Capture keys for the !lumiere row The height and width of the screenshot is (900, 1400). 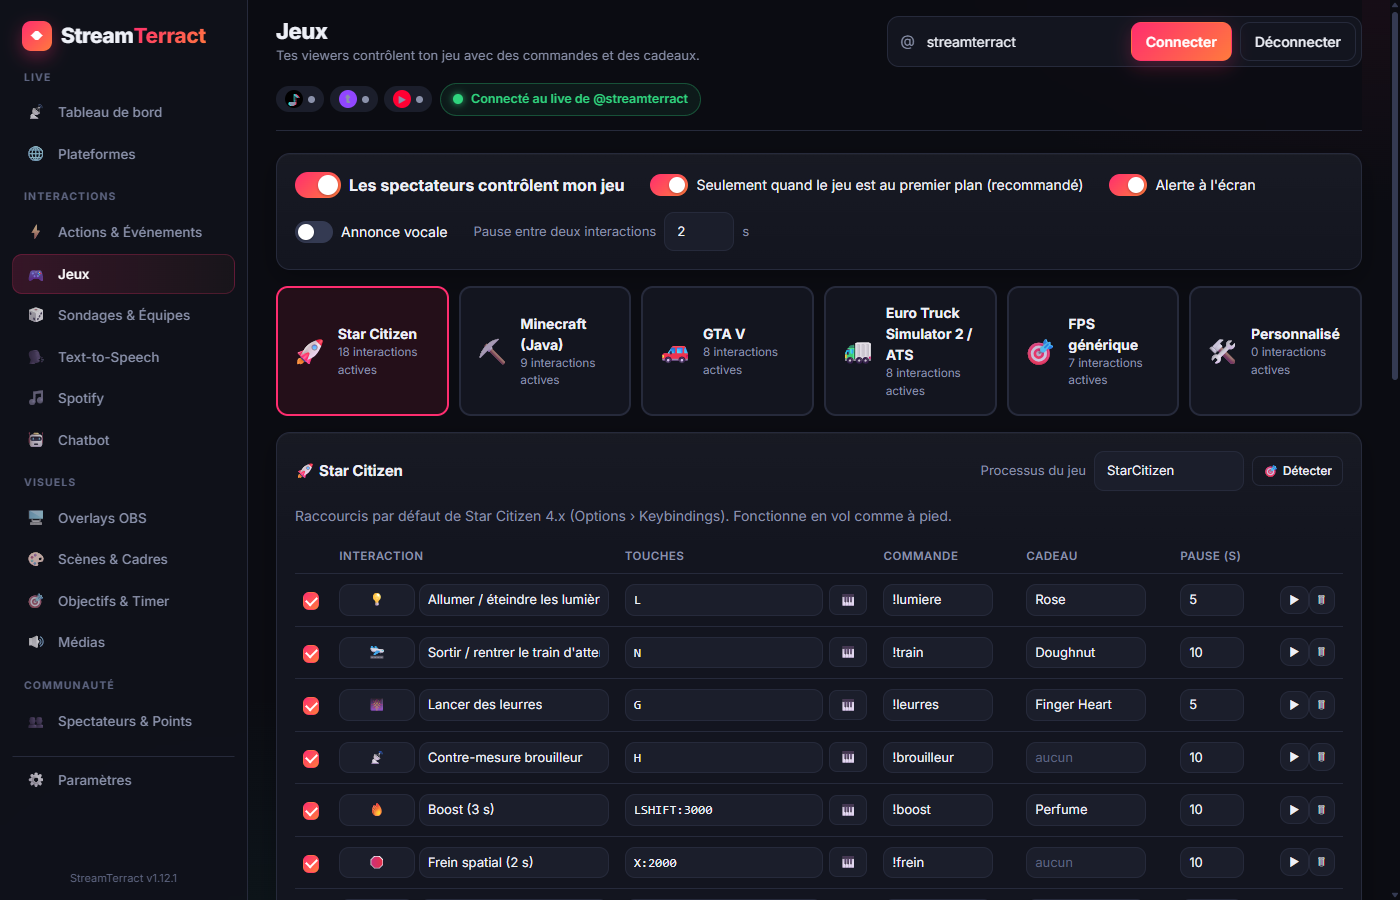(848, 600)
